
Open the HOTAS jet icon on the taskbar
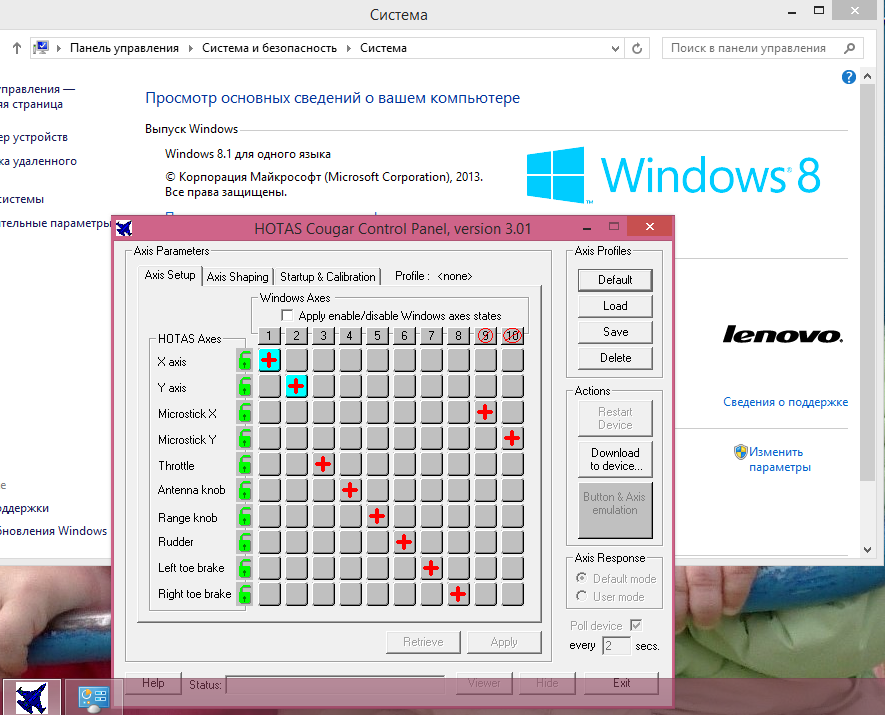click(x=32, y=699)
